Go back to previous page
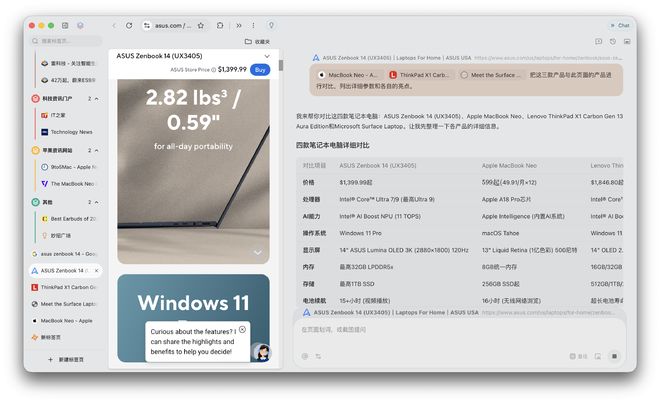Viewport: 660px width, 403px height. (114, 25)
